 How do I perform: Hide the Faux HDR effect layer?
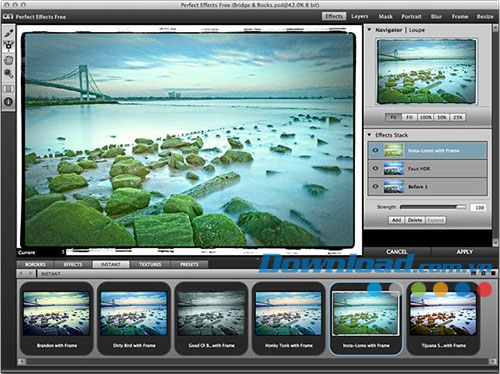click(x=376, y=168)
